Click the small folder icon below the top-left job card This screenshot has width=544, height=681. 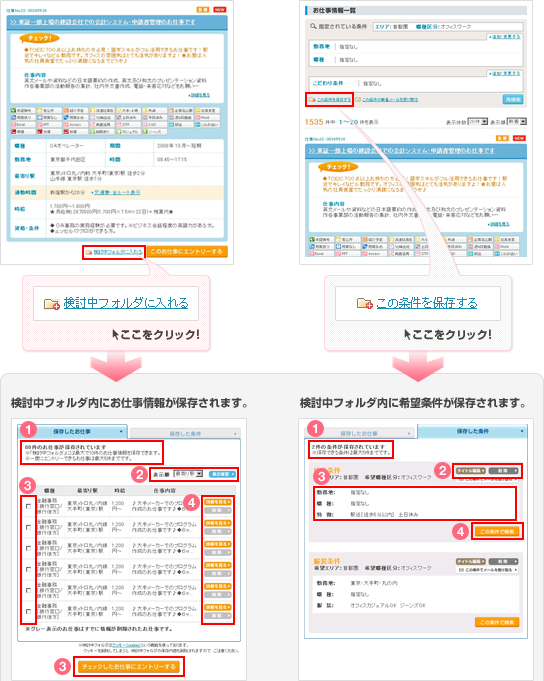(x=89, y=252)
